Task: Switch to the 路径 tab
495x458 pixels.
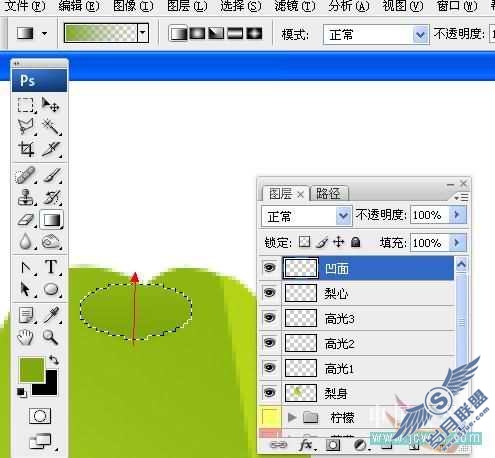Action: coord(329,193)
